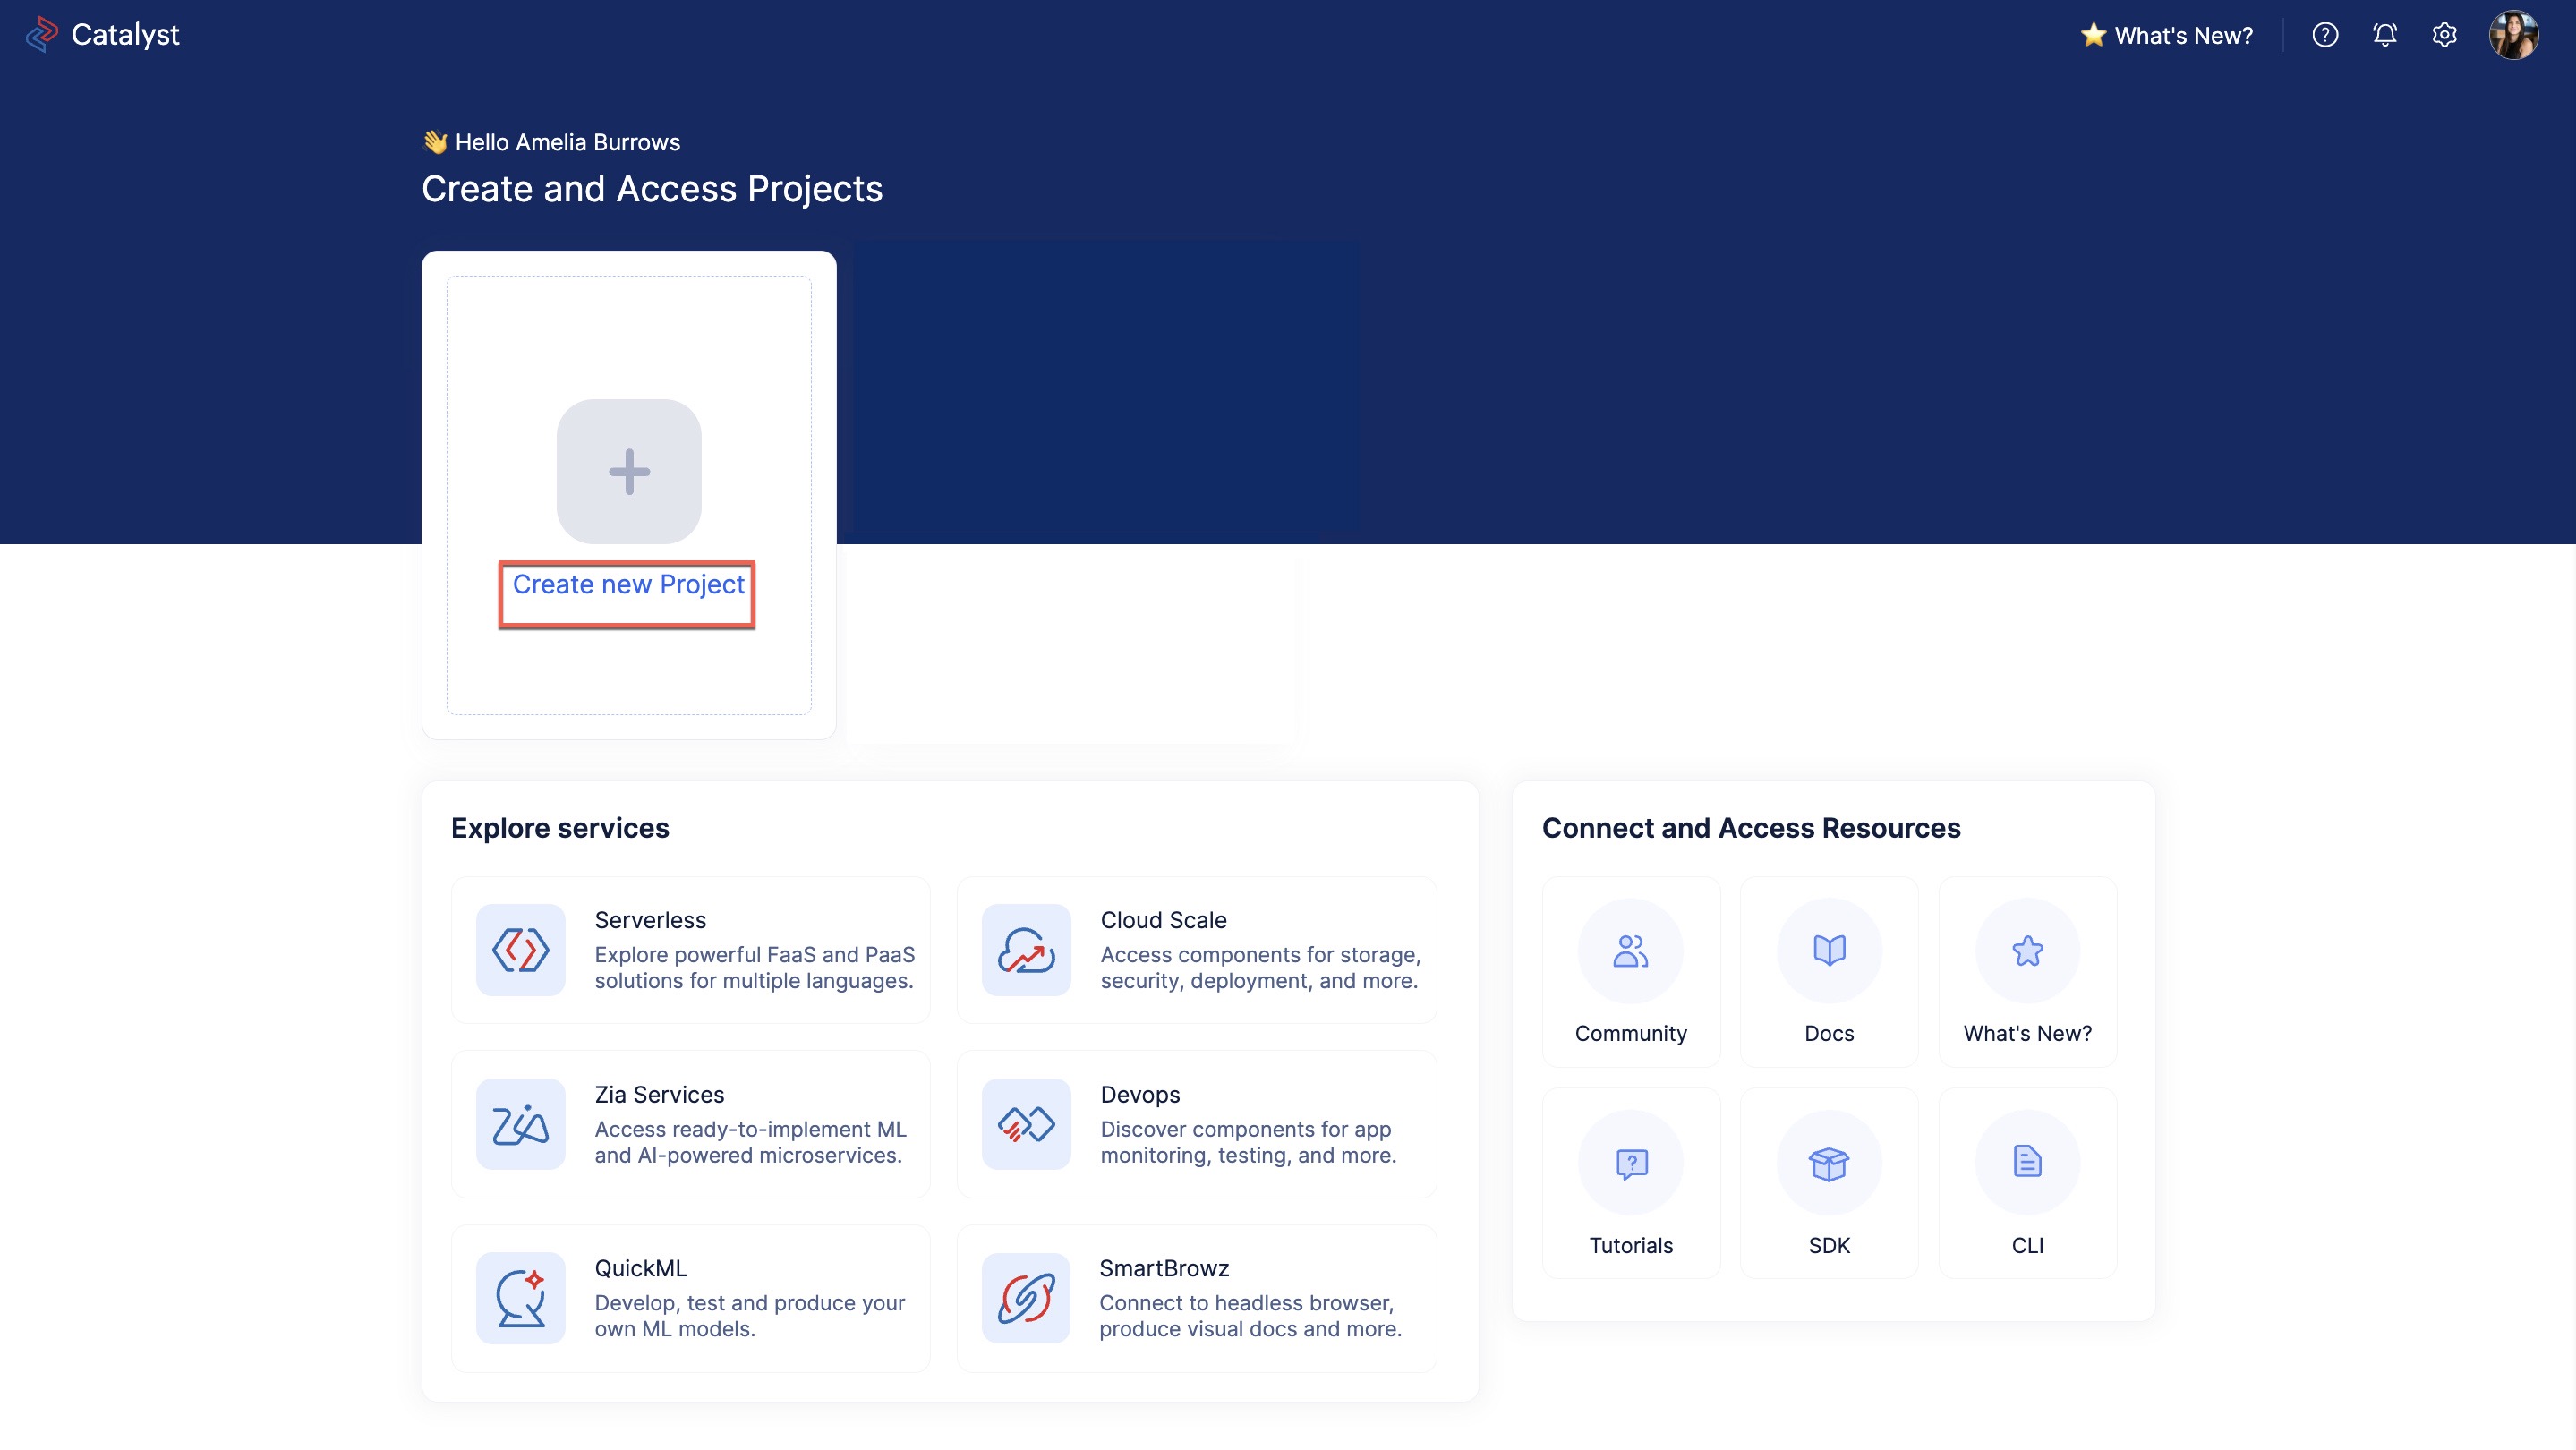Click the plus icon to add project
Screen dimensions: 2576x1450
[628, 471]
